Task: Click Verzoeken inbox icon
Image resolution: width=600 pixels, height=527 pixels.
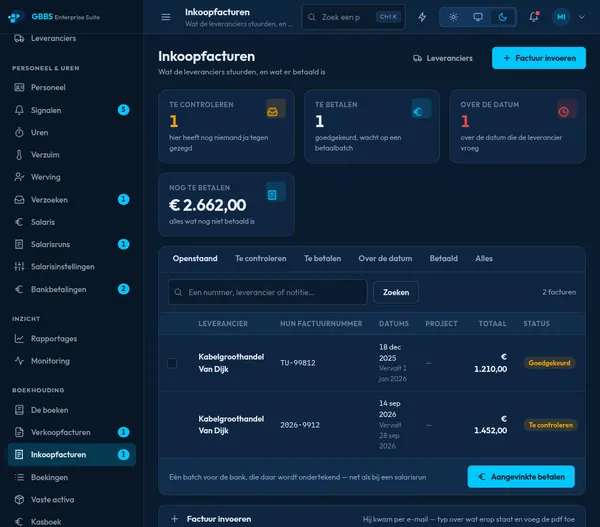Action: coord(19,200)
